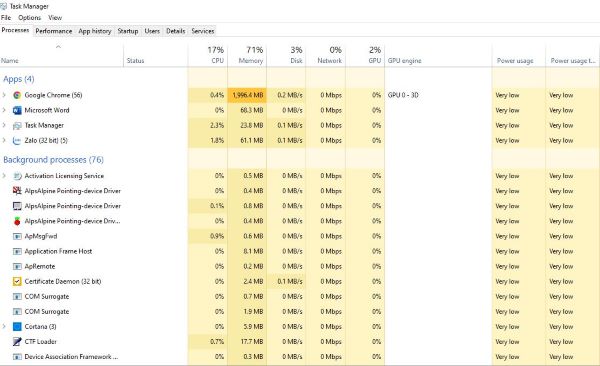Open the Startup tab
Image resolution: width=600 pixels, height=366 pixels.
click(x=127, y=31)
